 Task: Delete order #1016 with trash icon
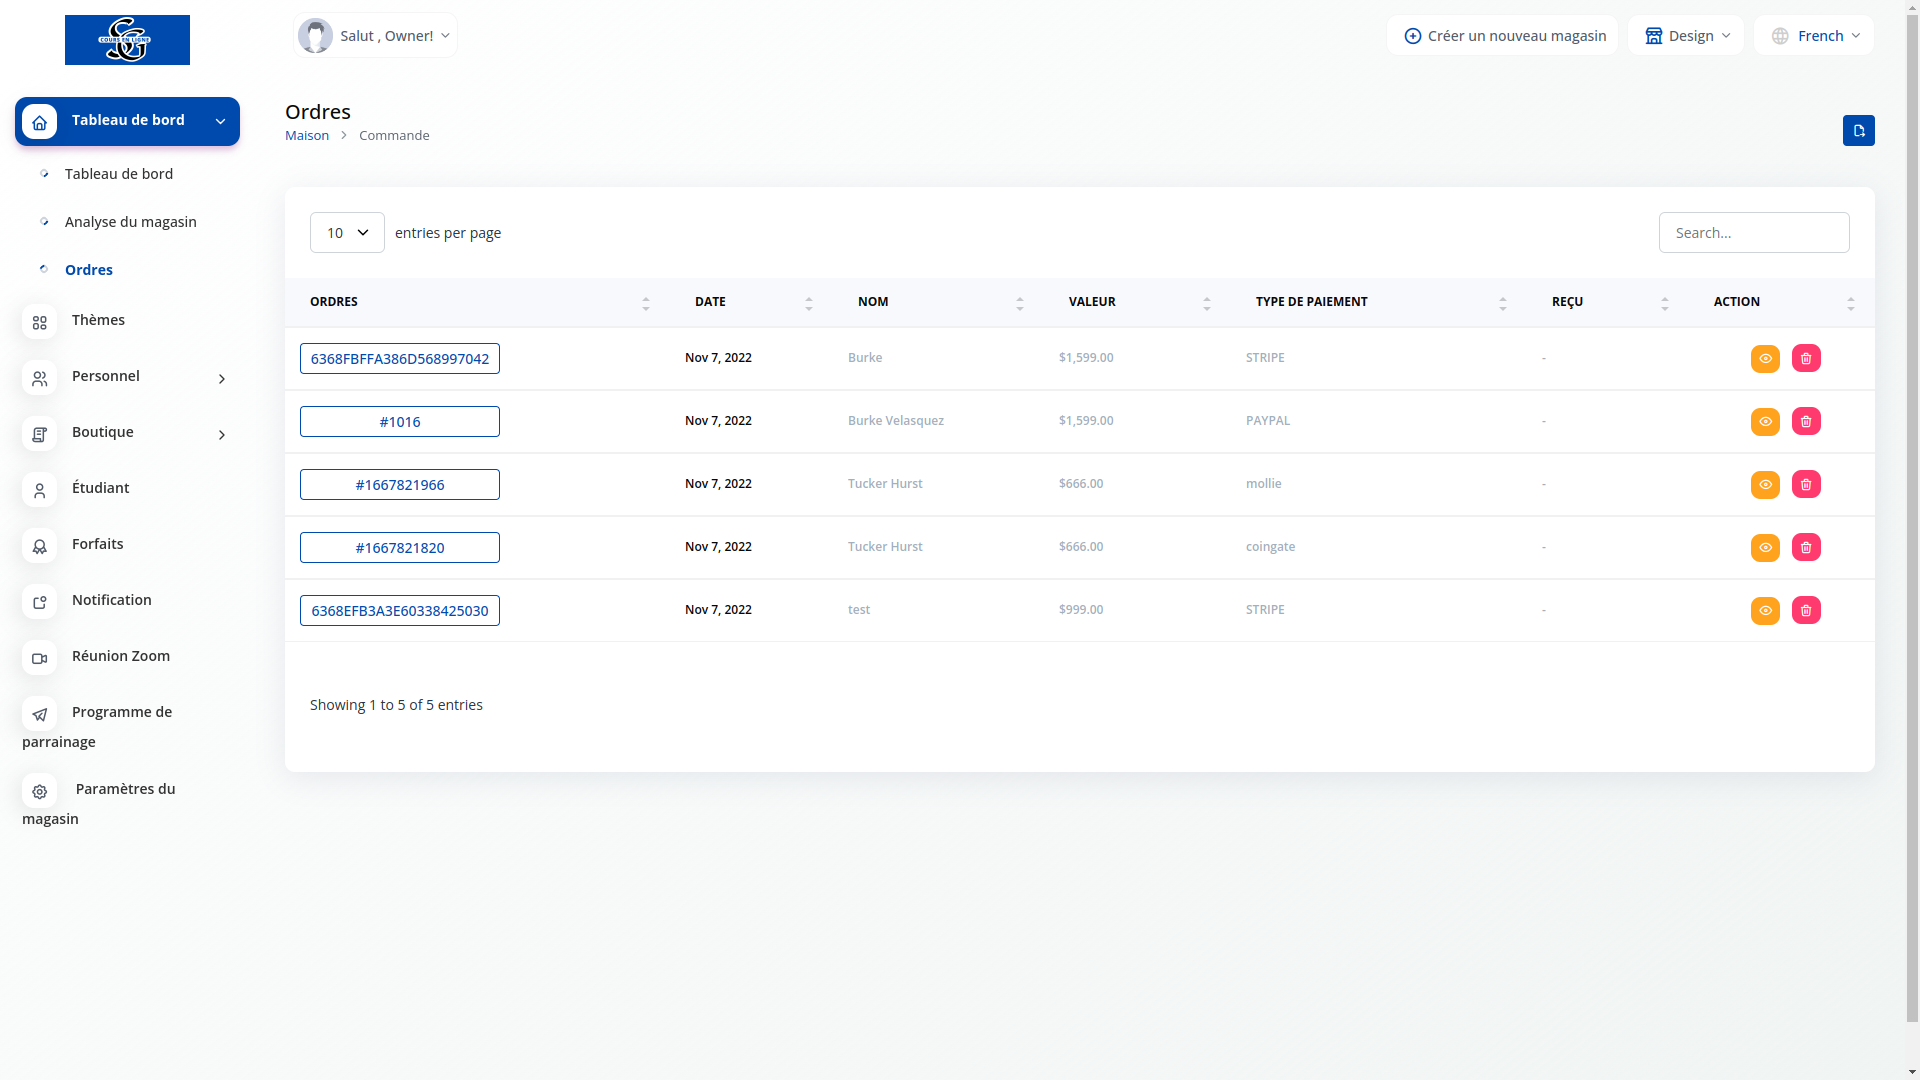point(1805,421)
